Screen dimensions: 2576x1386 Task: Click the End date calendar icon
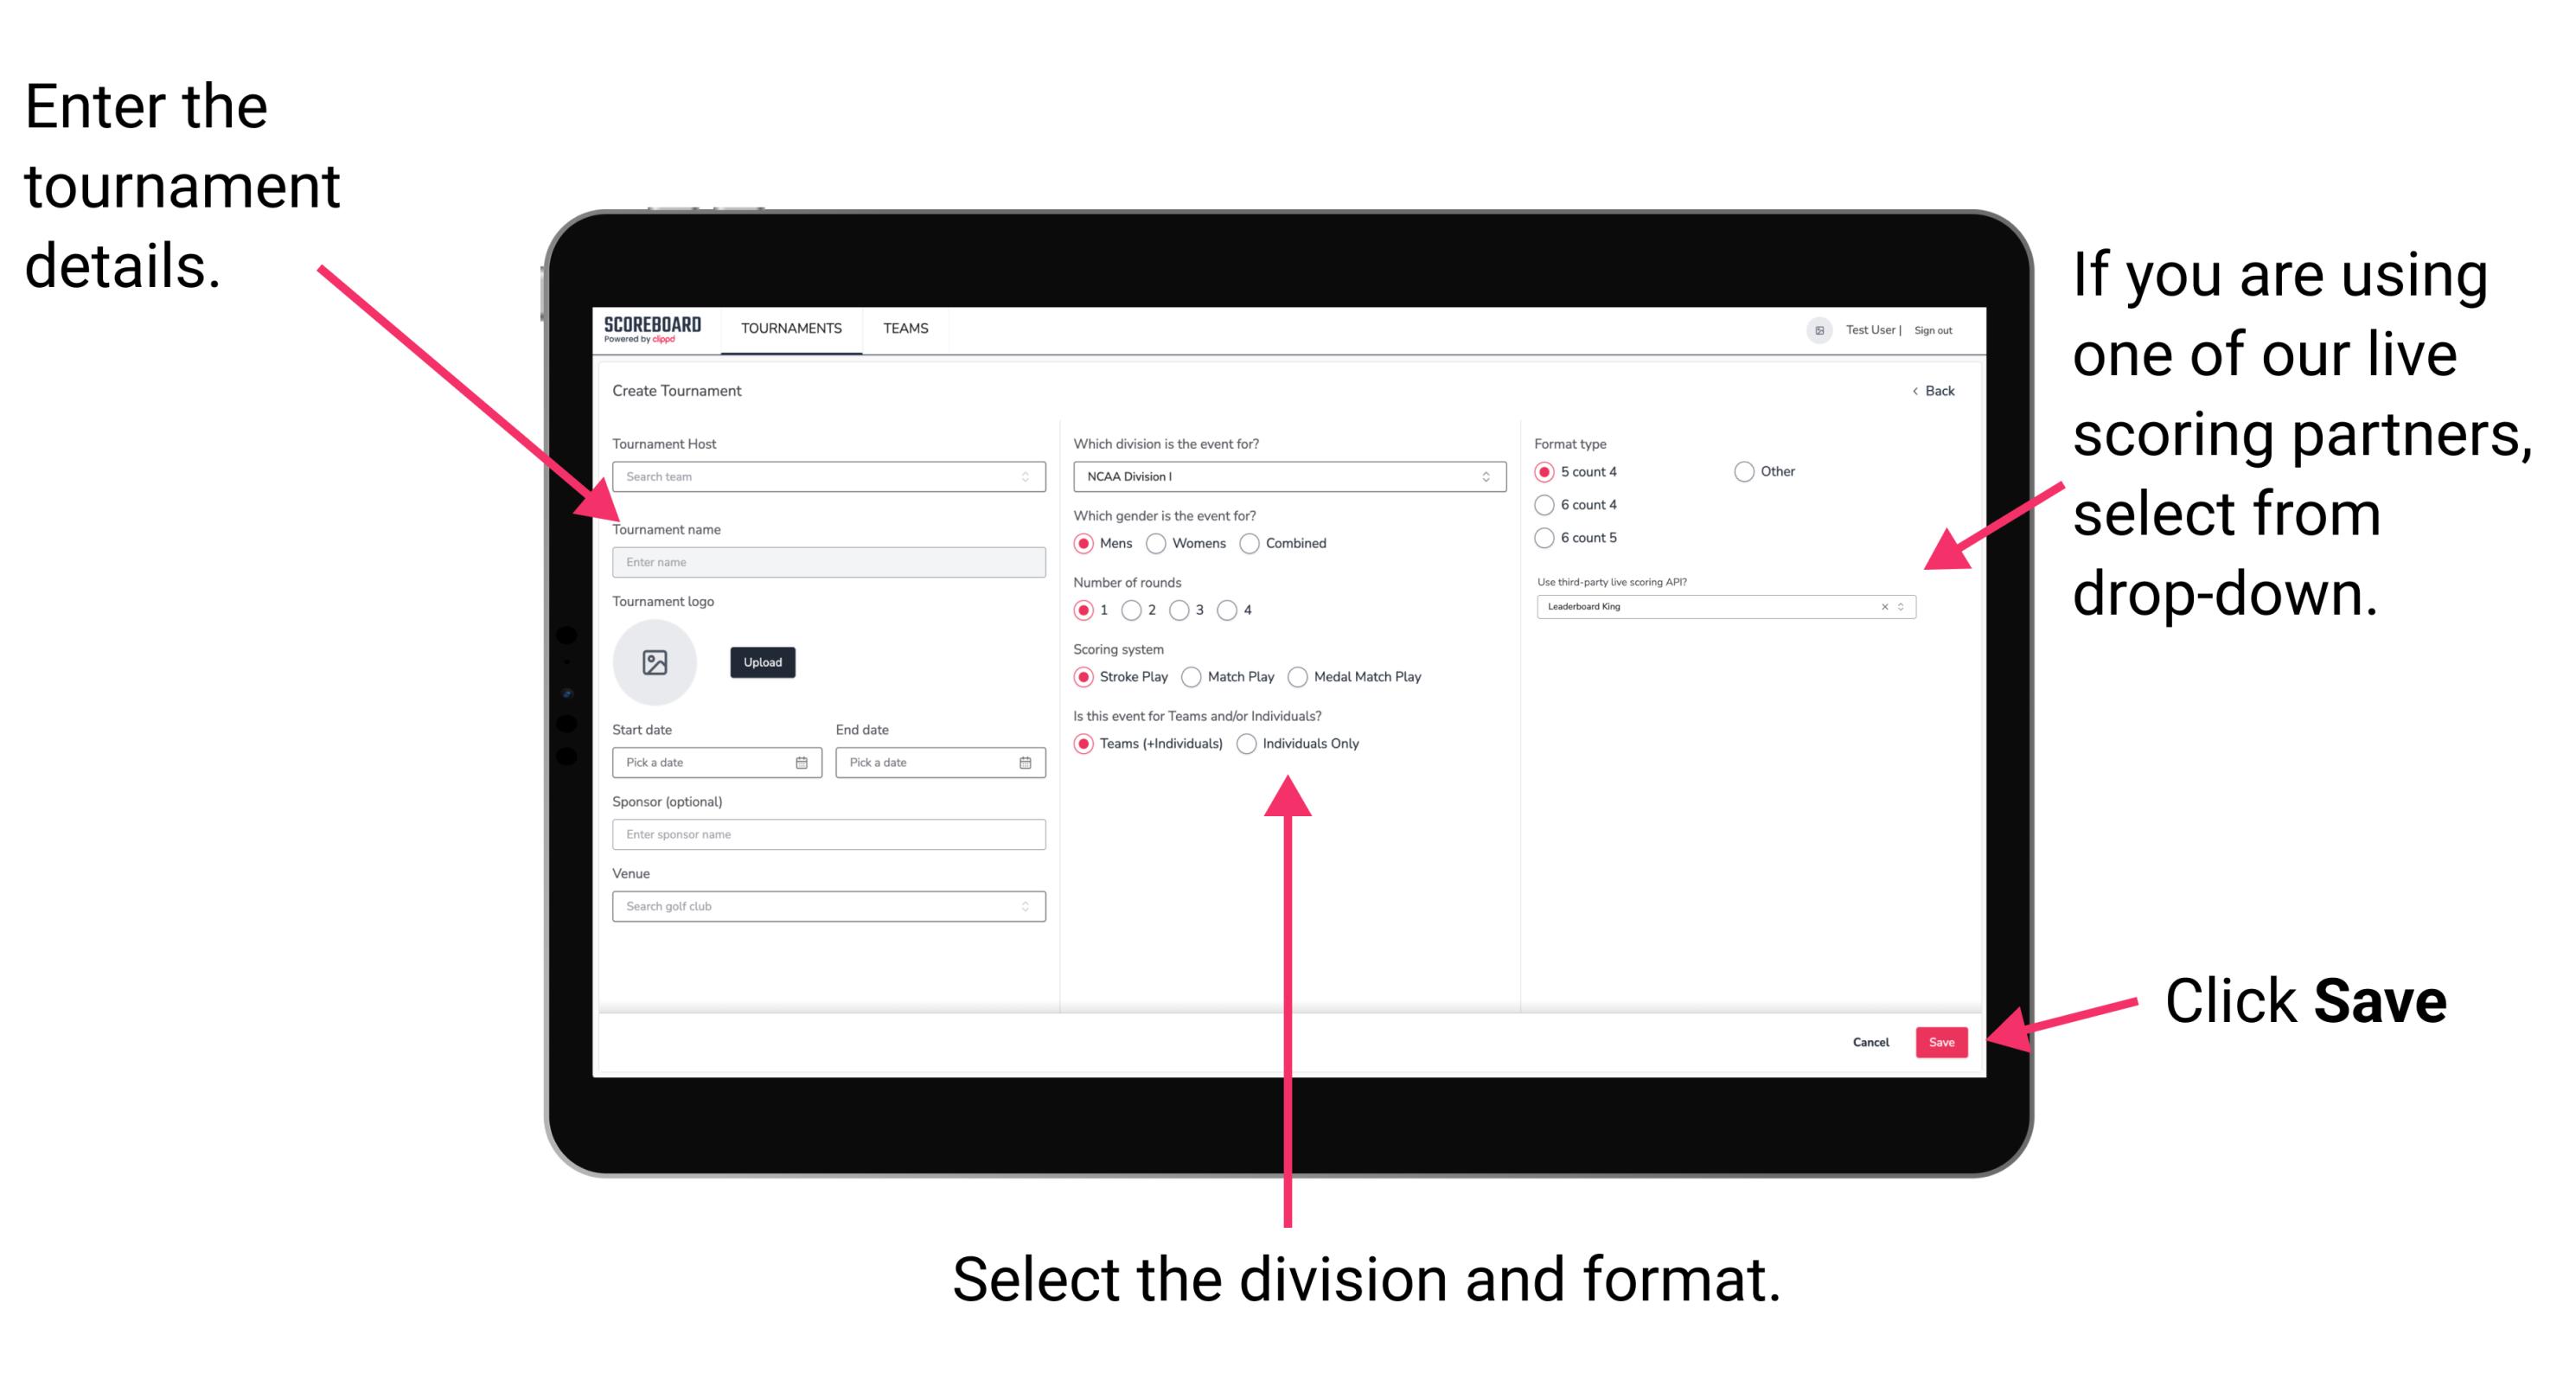1026,761
